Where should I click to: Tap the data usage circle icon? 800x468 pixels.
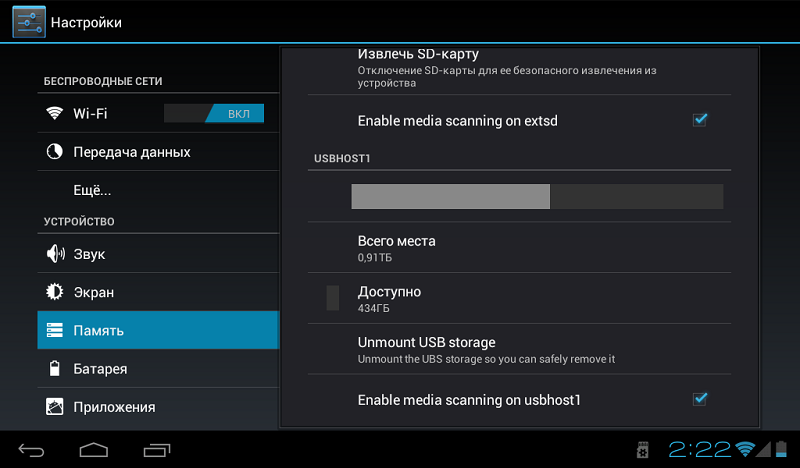[55, 152]
